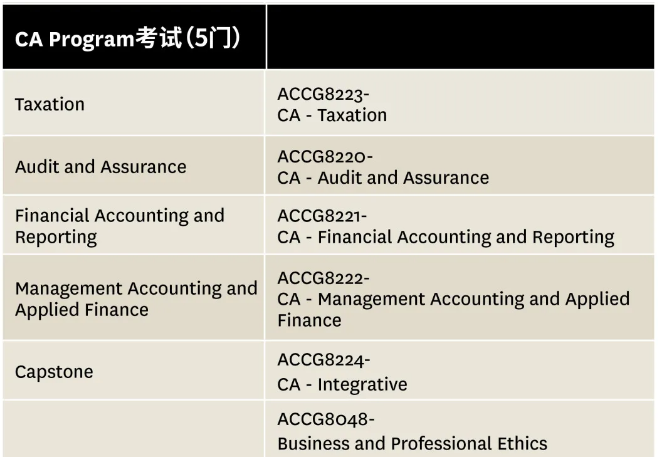This screenshot has height=458, width=658.
Task: Click Management Accounting and Applied Finance row label
Action: pos(136,299)
